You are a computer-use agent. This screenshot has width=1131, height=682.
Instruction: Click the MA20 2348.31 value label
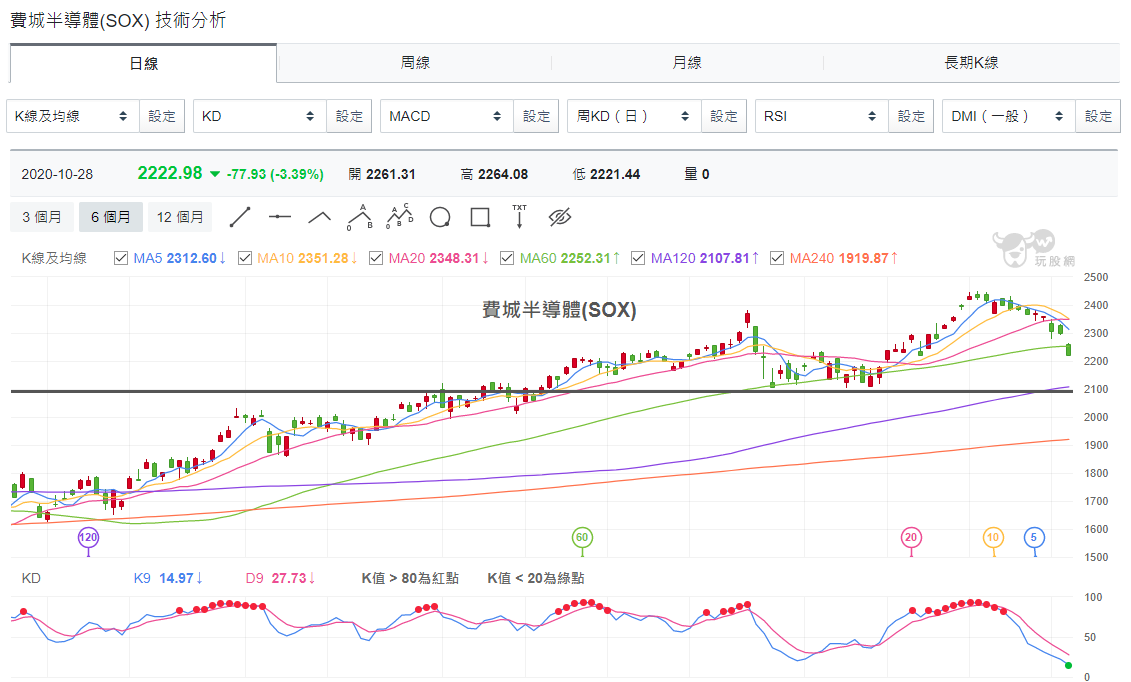[439, 258]
